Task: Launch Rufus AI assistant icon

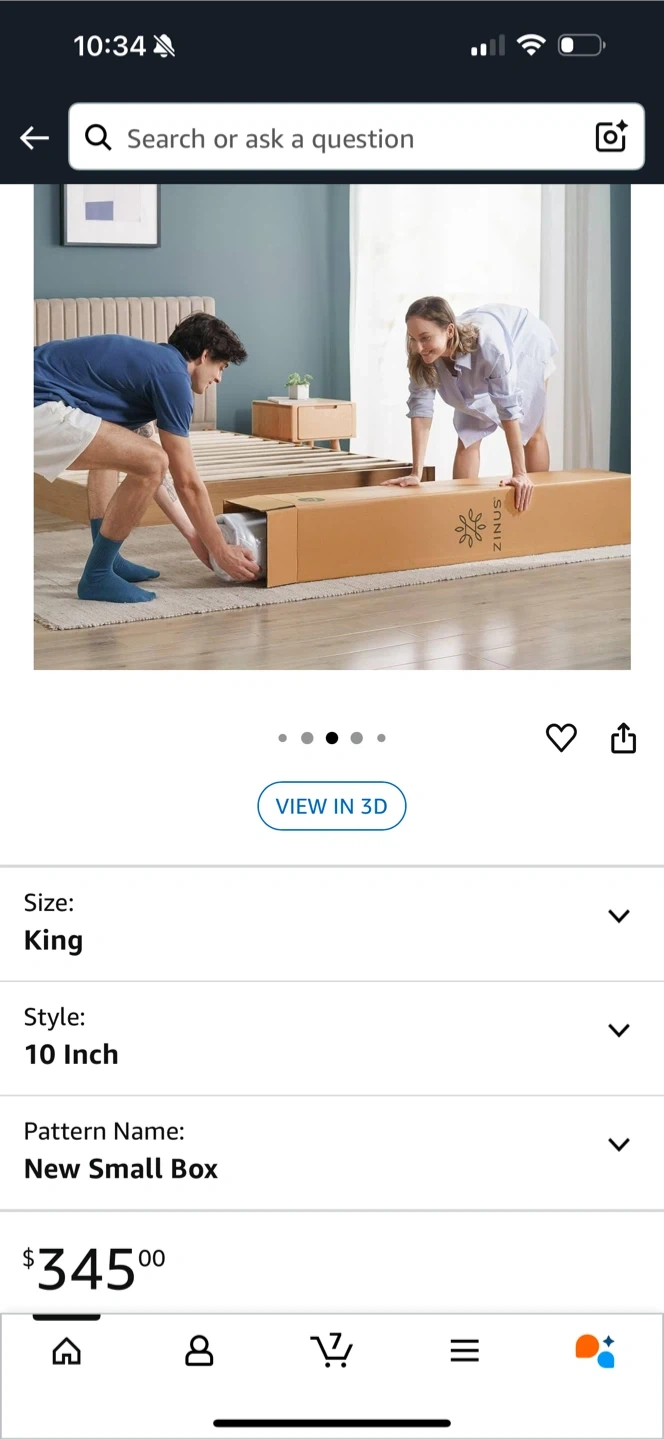Action: coord(595,1350)
